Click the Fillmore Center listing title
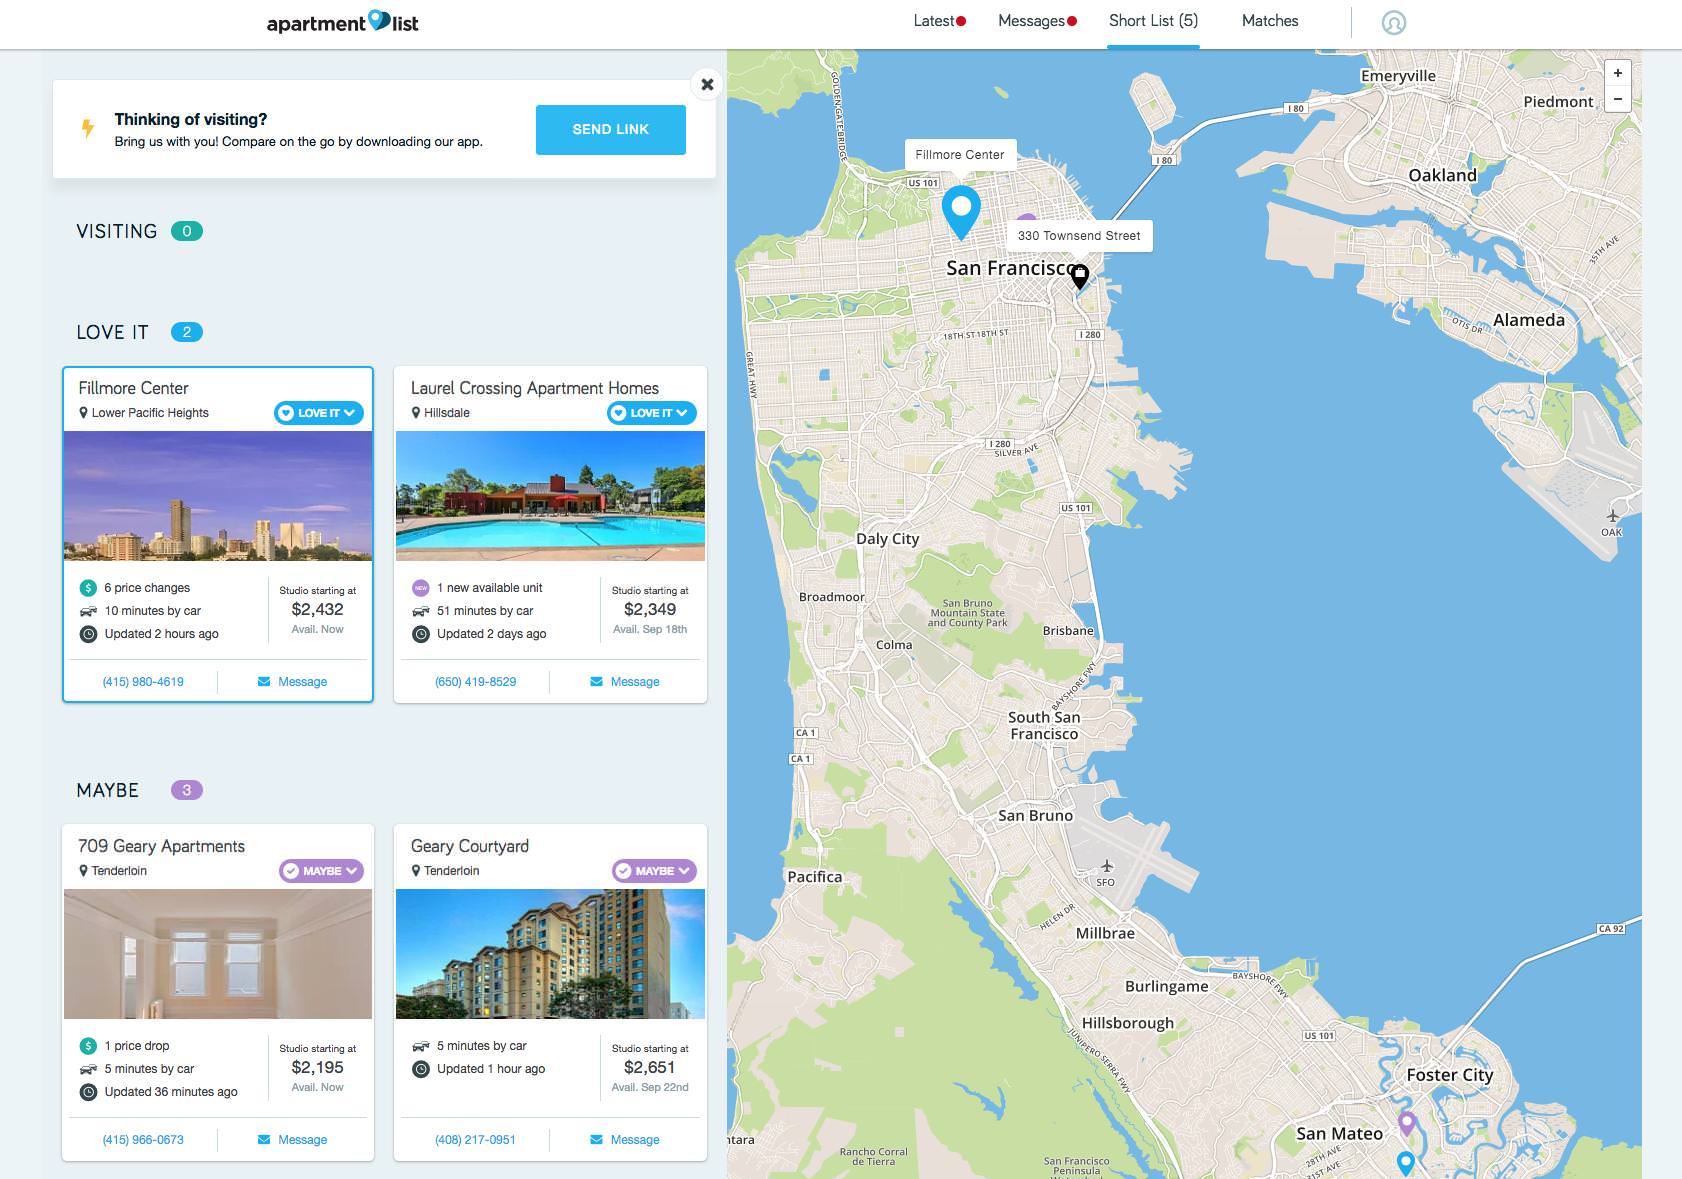This screenshot has height=1179, width=1682. pos(133,388)
